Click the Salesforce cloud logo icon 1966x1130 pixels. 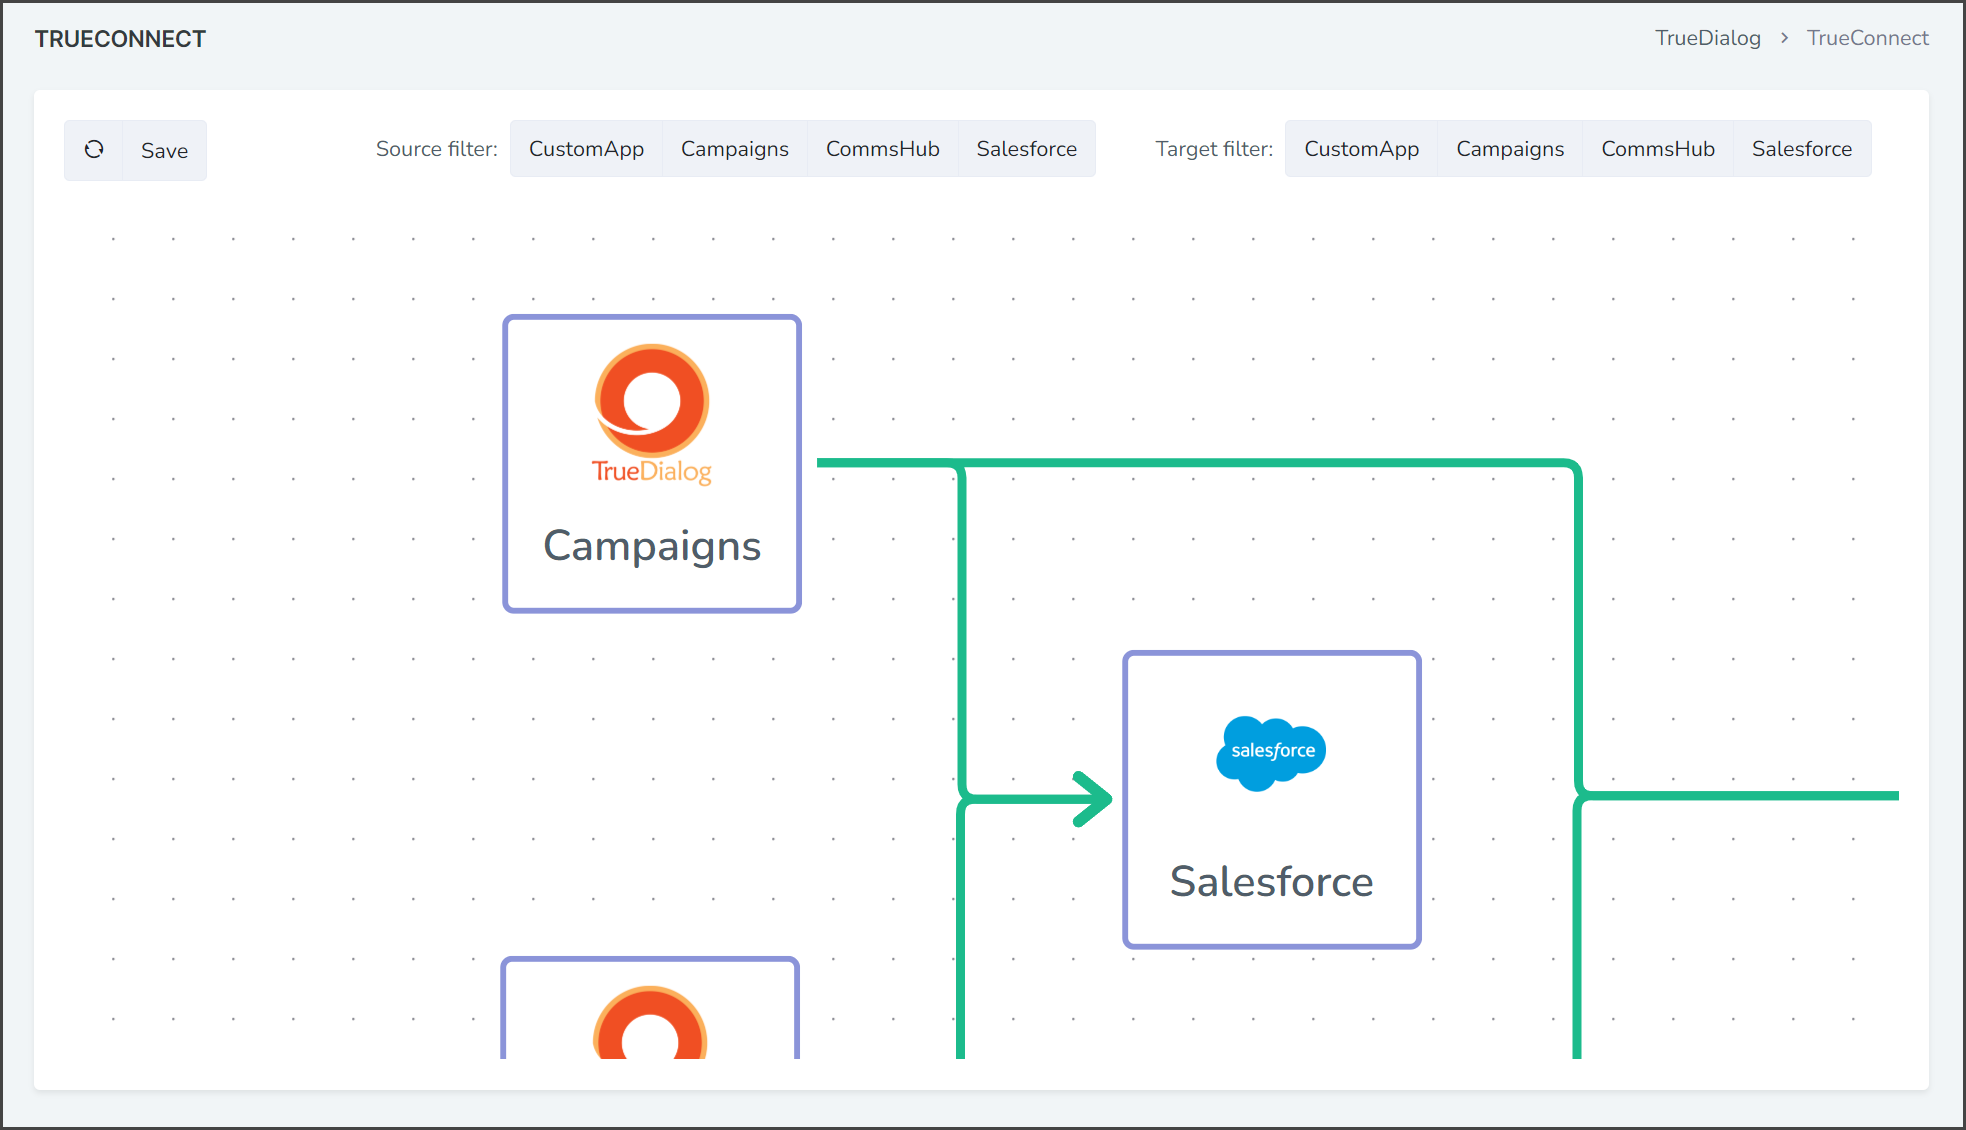click(1271, 753)
